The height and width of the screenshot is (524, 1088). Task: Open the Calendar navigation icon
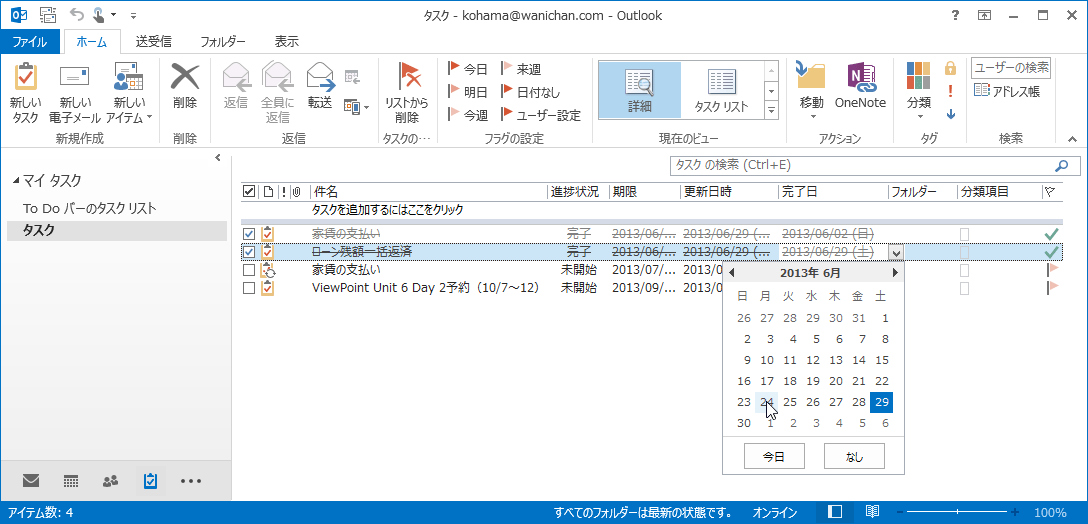click(70, 480)
